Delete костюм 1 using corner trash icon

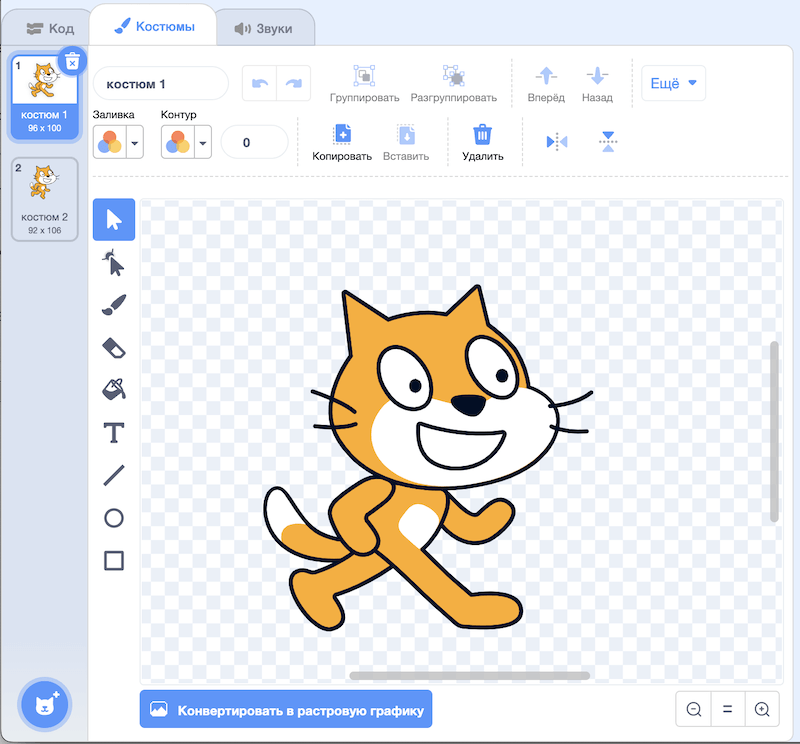coord(72,61)
